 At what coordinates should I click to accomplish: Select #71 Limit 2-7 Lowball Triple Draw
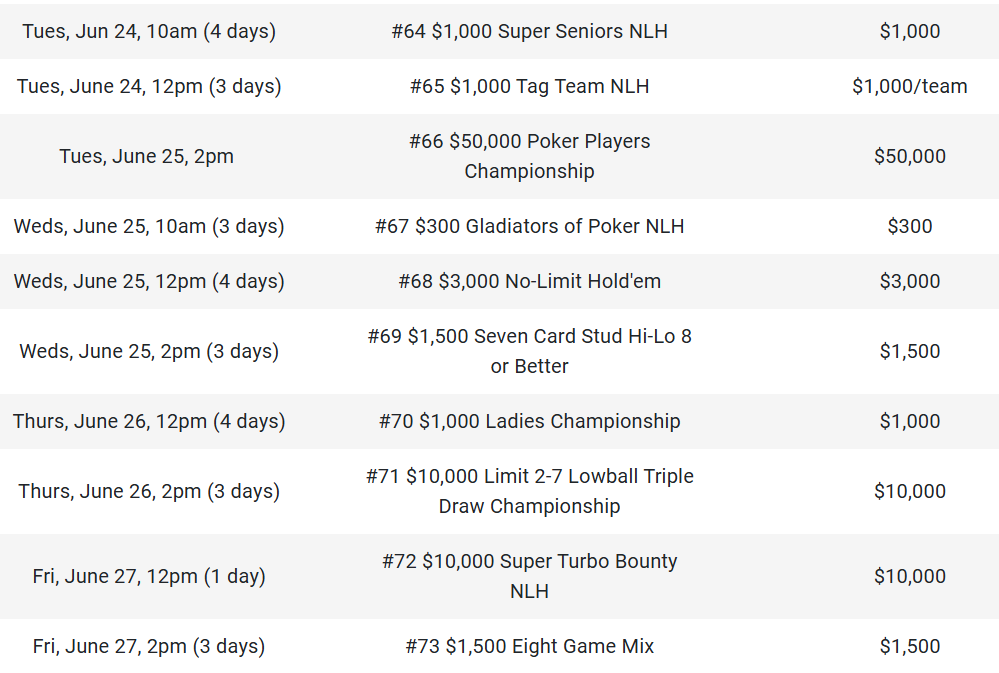tap(529, 491)
